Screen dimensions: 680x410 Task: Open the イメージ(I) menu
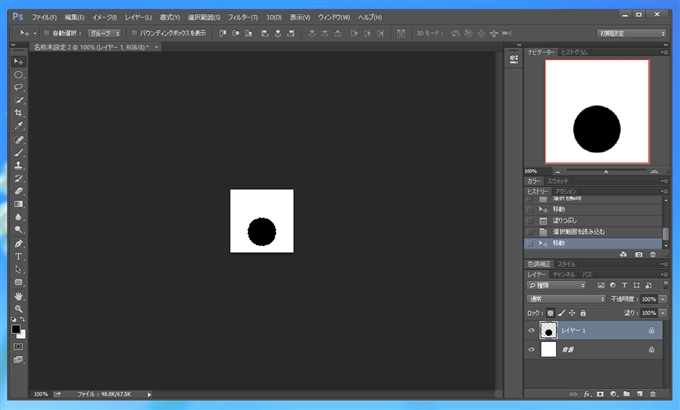(104, 17)
